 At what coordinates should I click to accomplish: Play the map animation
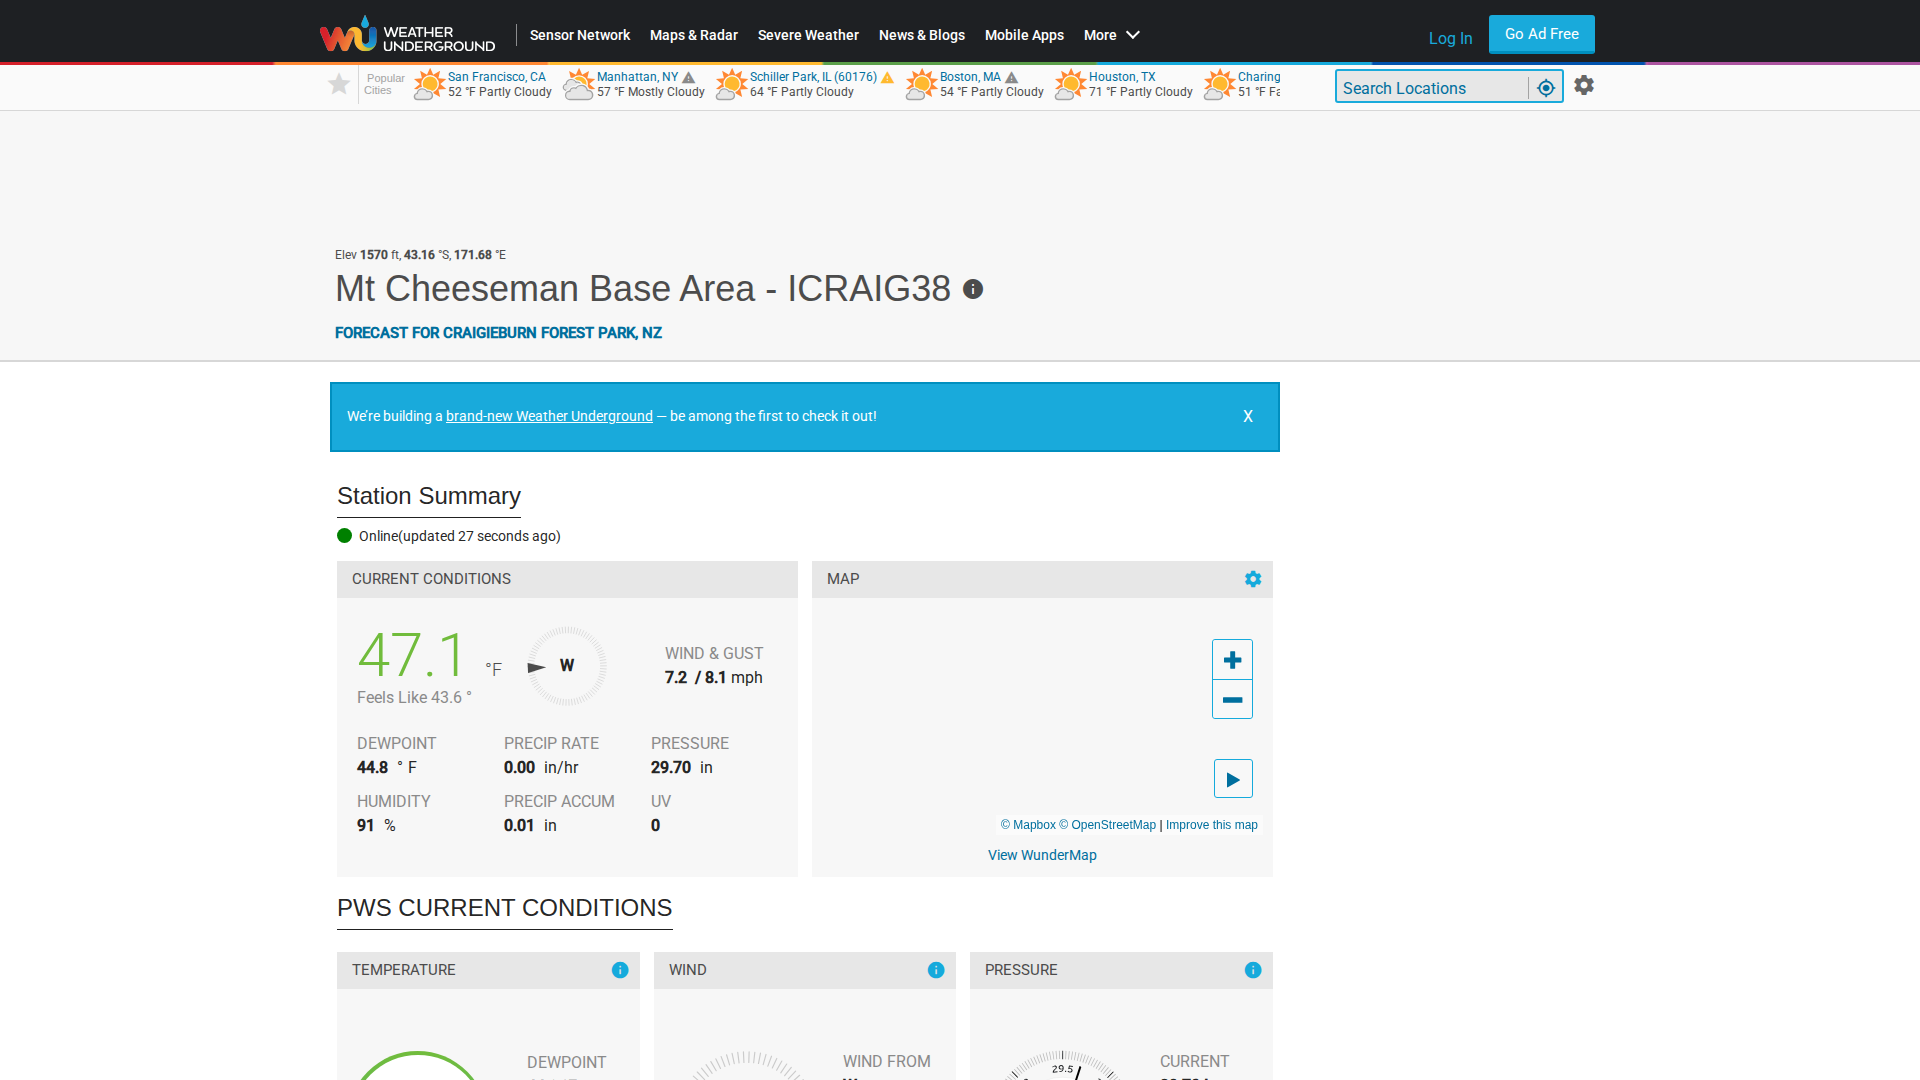tap(1233, 779)
